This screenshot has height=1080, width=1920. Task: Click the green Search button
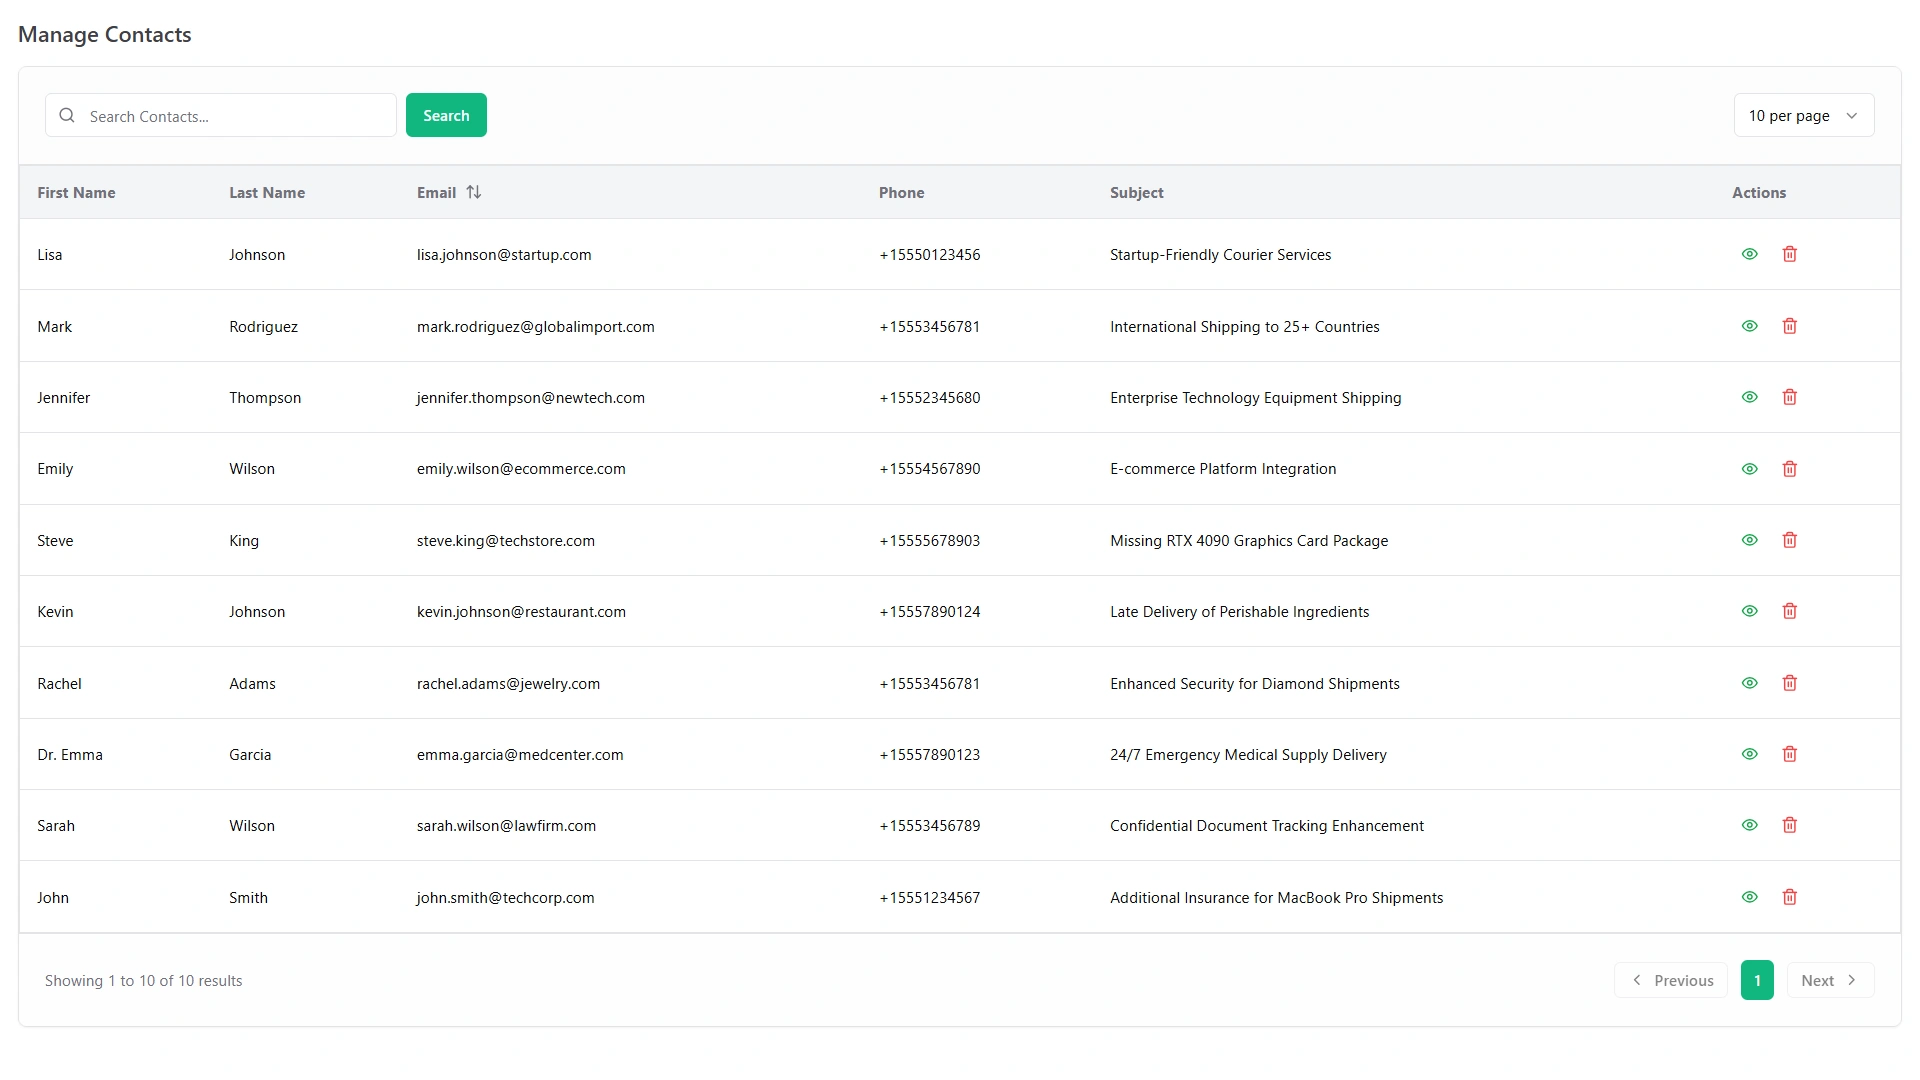point(446,115)
